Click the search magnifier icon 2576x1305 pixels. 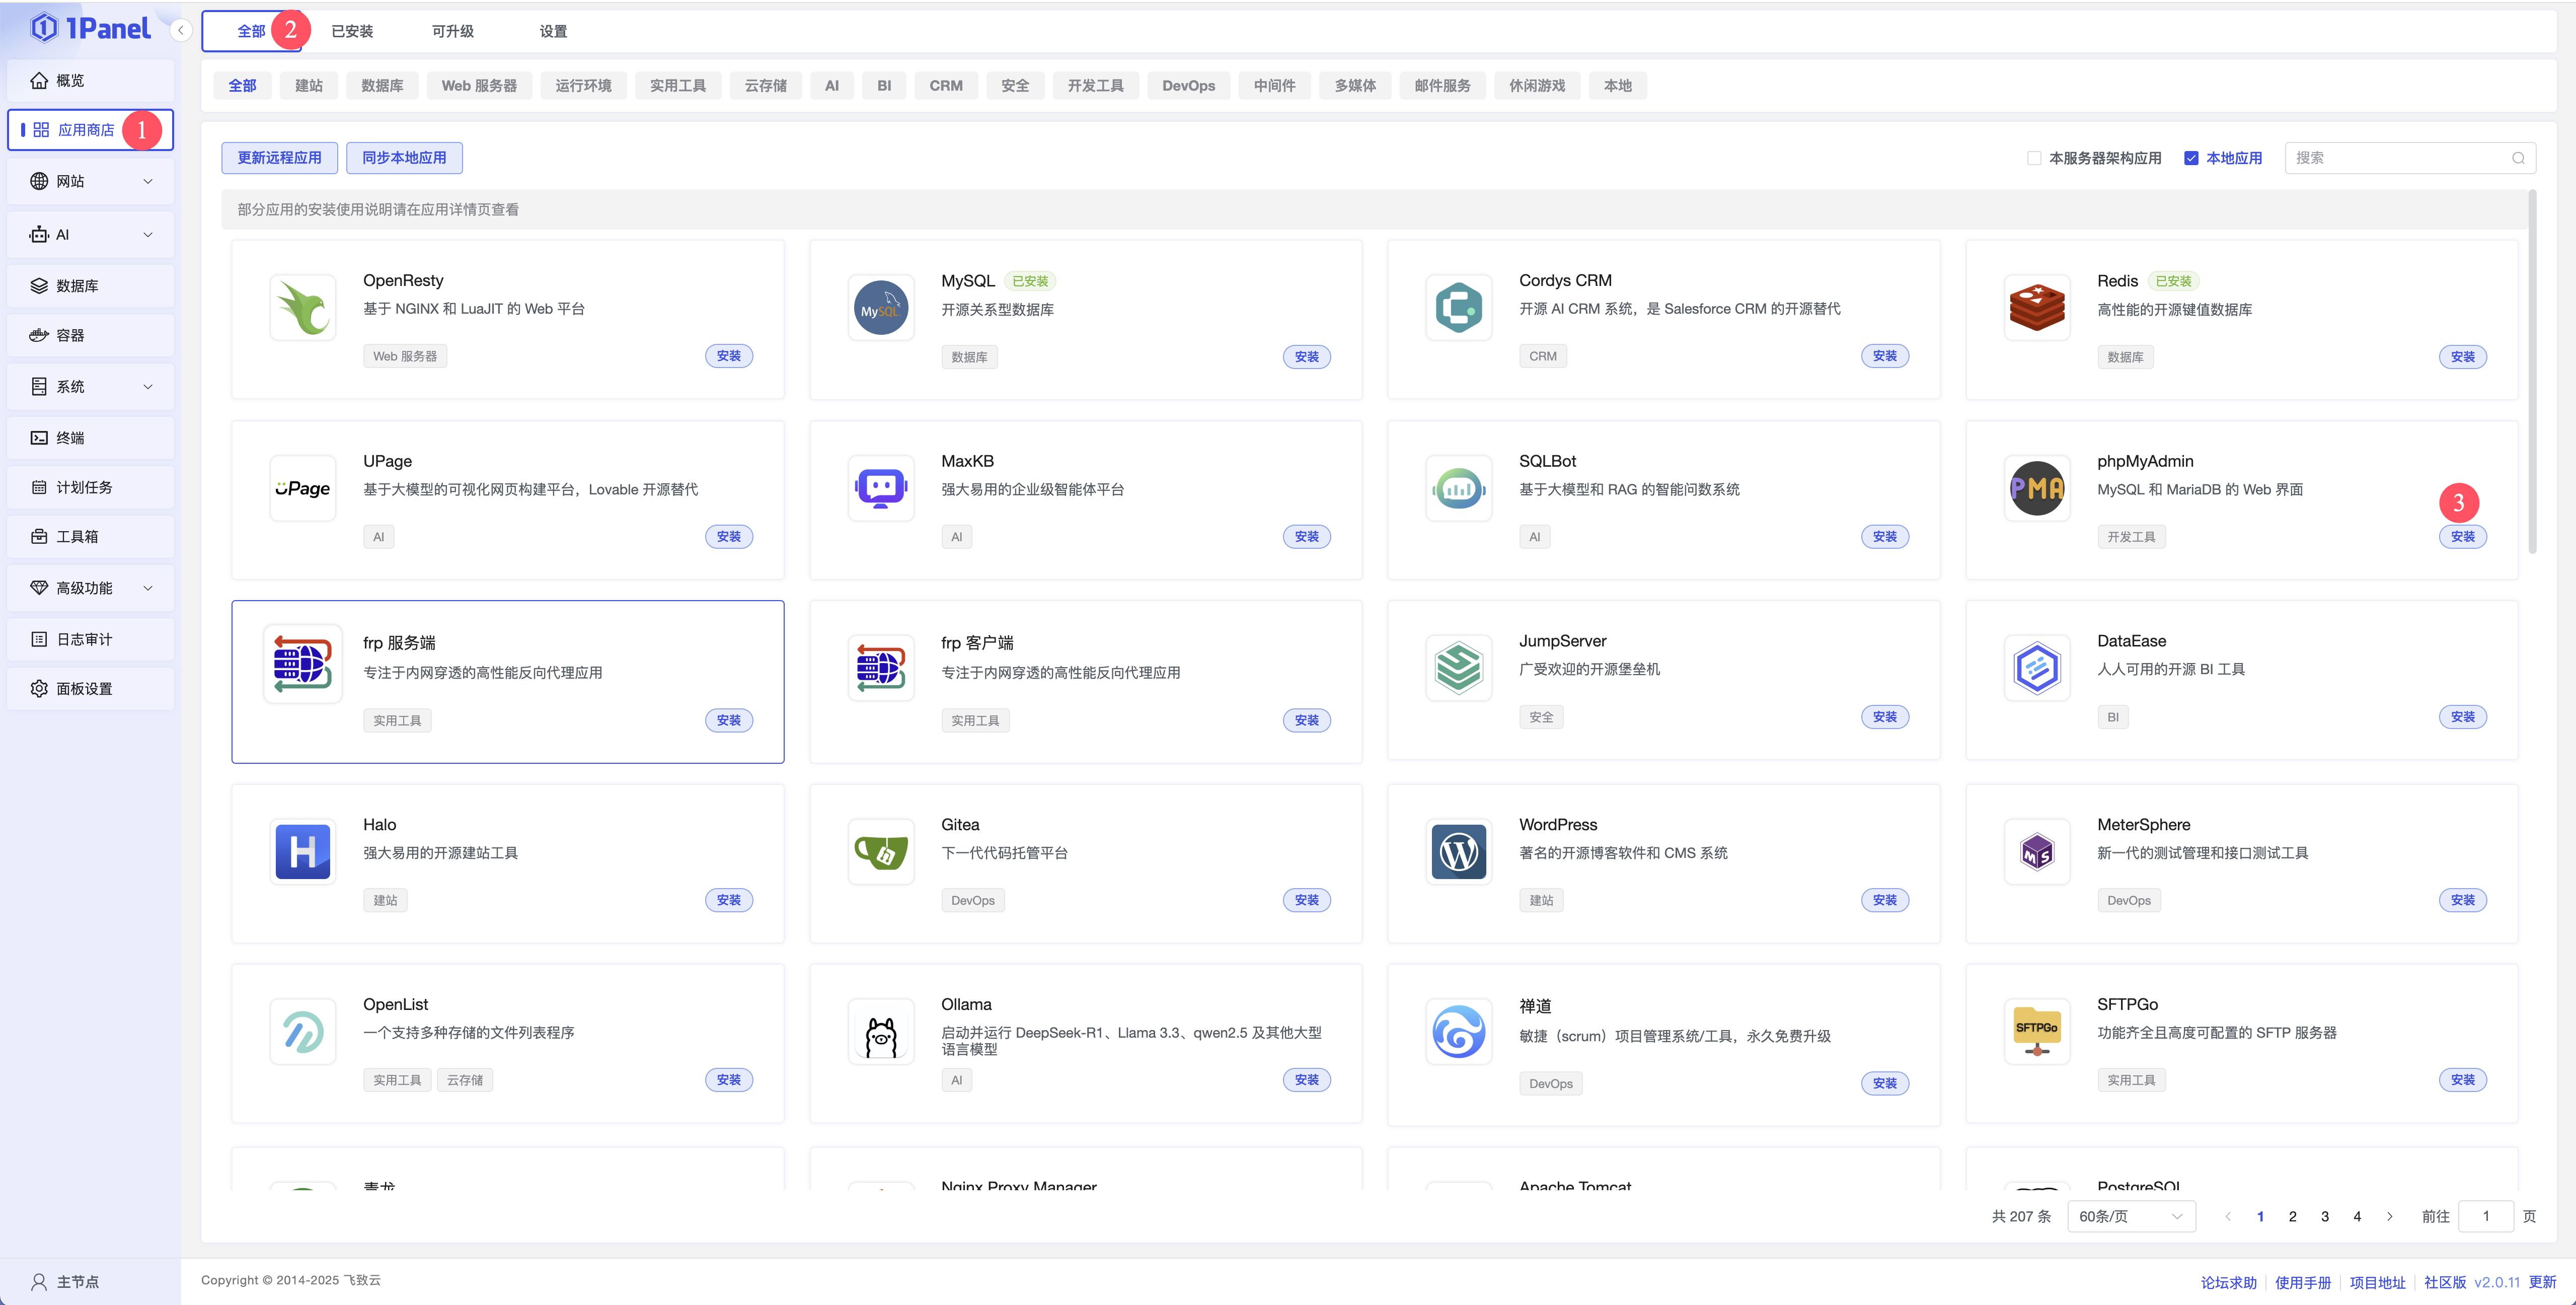pyautogui.click(x=2518, y=158)
